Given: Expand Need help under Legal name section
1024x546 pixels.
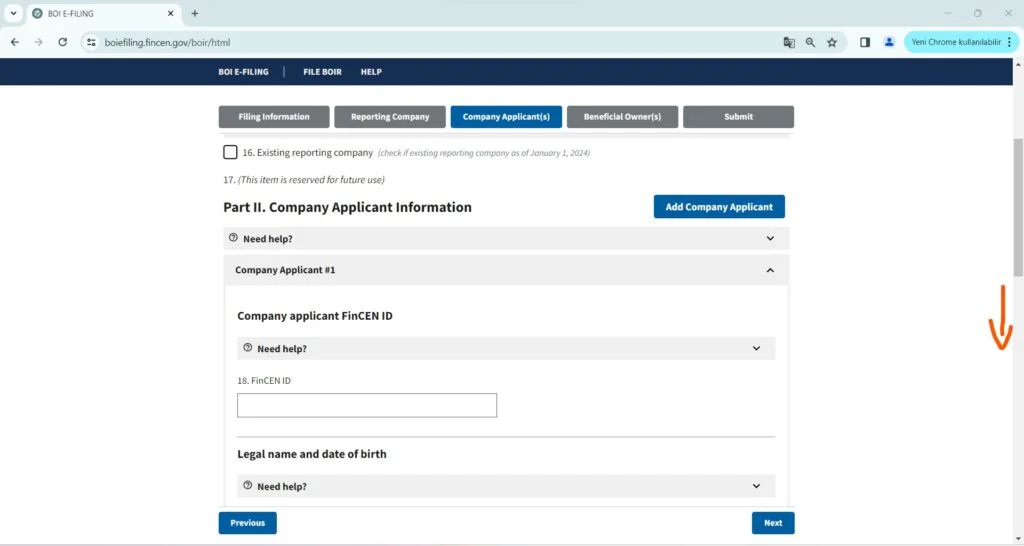Looking at the screenshot, I should (x=506, y=486).
